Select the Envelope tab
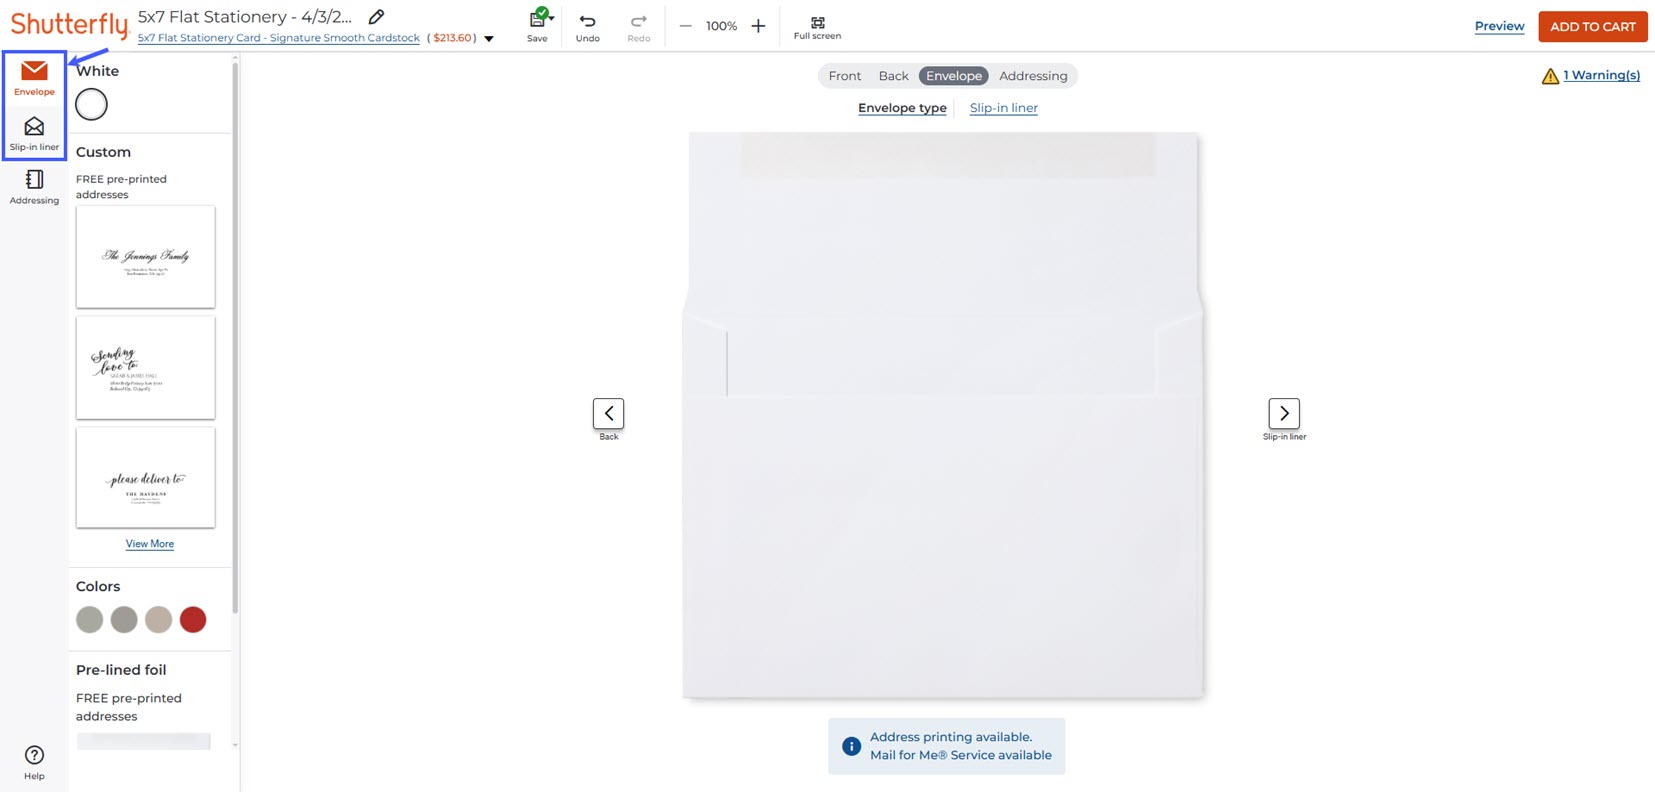Viewport: 1655px width, 792px height. (954, 76)
